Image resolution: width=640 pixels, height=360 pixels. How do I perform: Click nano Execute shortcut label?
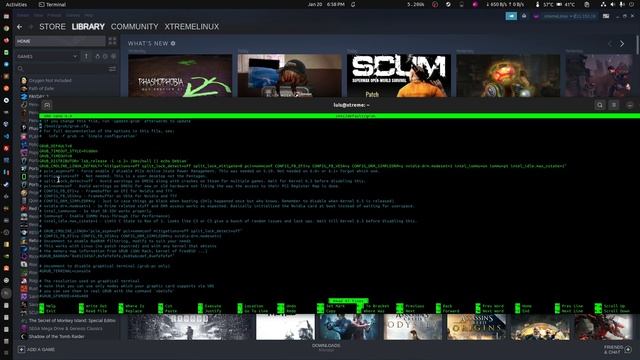(x=213, y=306)
